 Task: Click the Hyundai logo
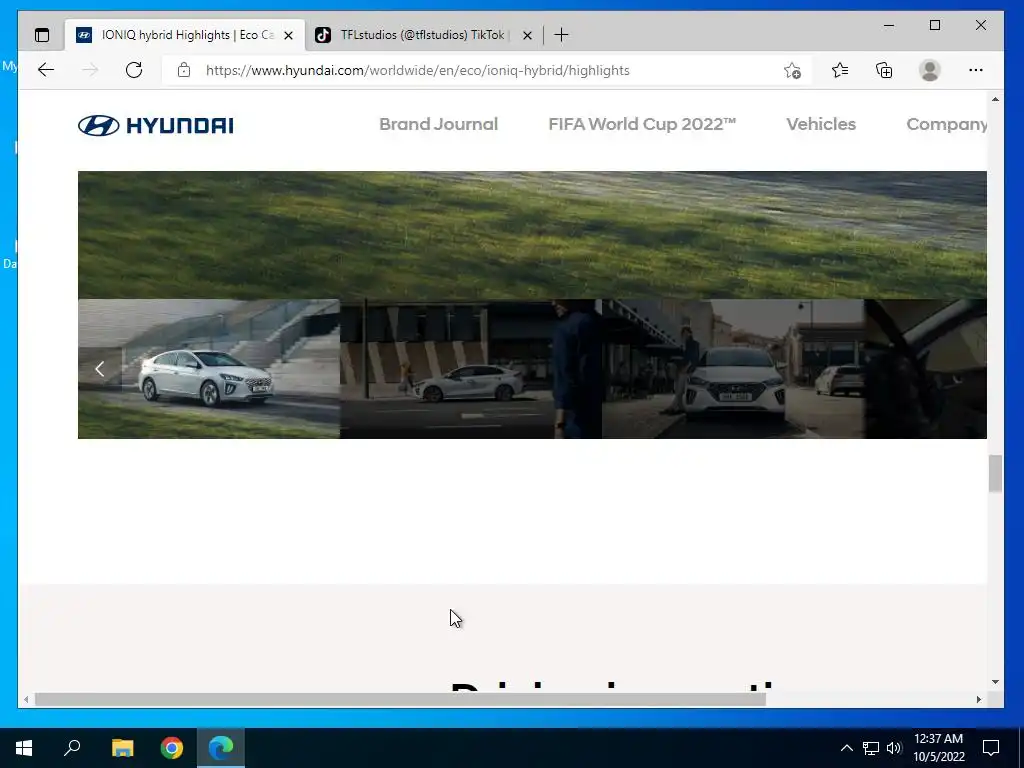(x=155, y=125)
